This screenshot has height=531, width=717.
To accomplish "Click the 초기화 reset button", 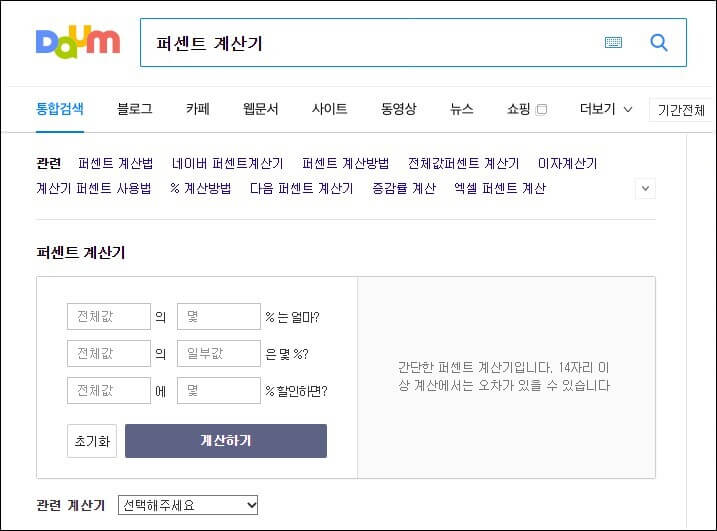I will click(92, 441).
